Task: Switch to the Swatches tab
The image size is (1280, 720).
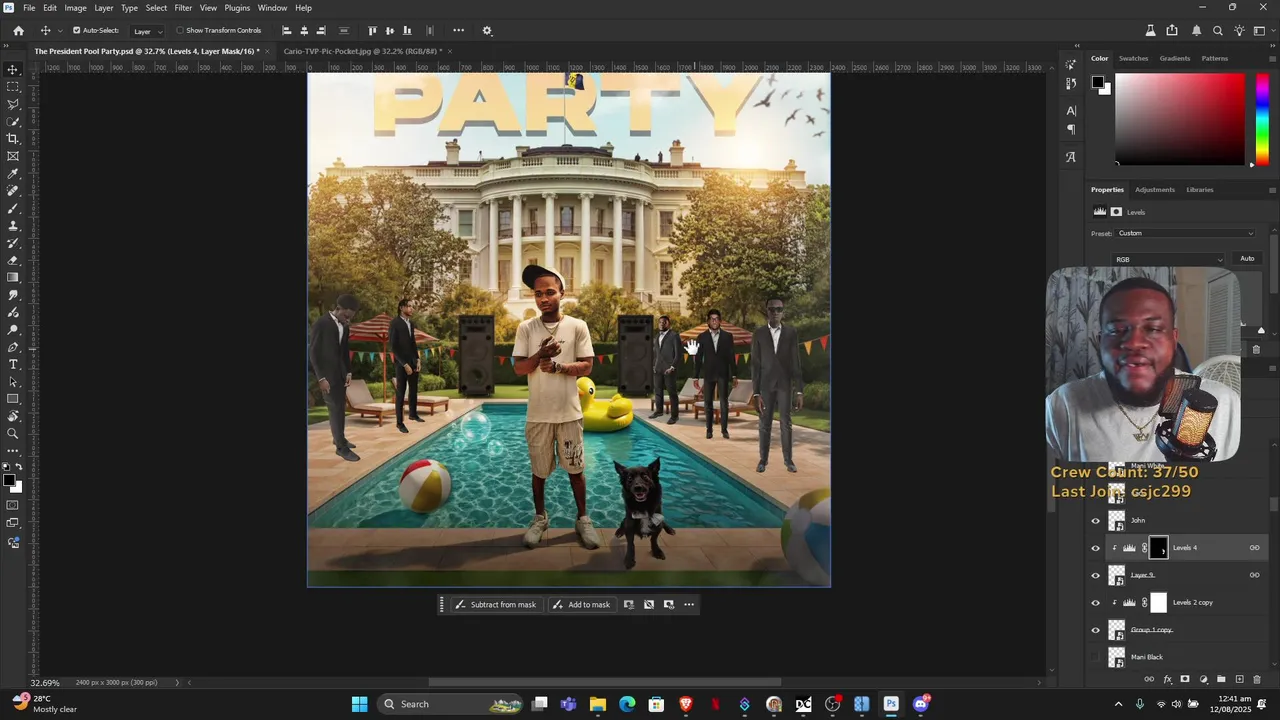Action: (x=1133, y=58)
